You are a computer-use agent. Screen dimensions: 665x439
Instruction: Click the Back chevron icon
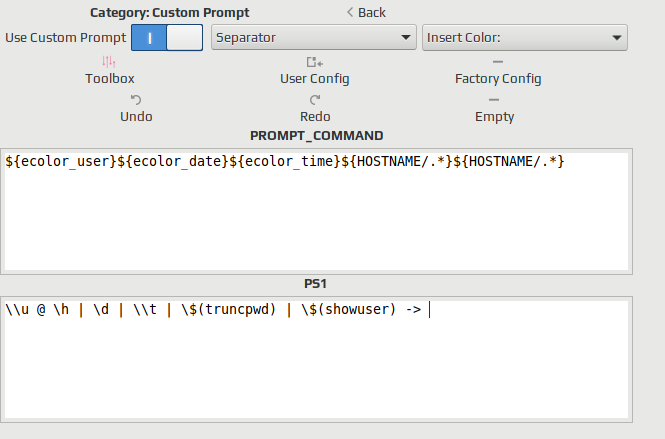point(350,12)
